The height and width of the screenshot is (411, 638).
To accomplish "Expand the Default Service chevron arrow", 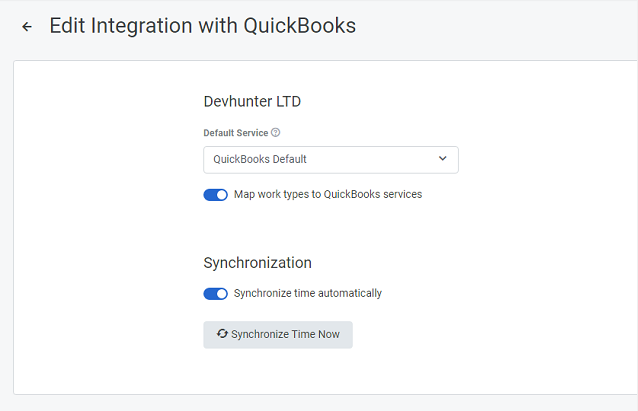I will click(x=443, y=159).
